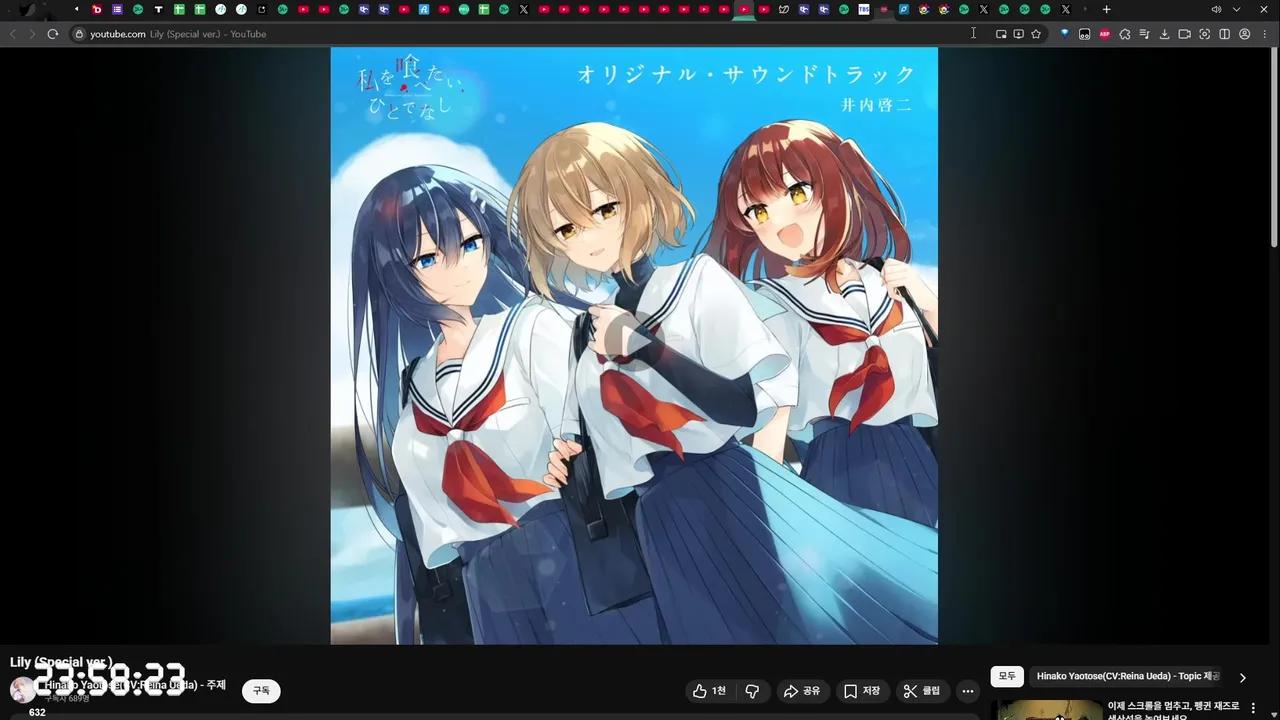Select the Hinako Yaotose Topic filter chip
The width and height of the screenshot is (1280, 720).
[x=1125, y=677]
